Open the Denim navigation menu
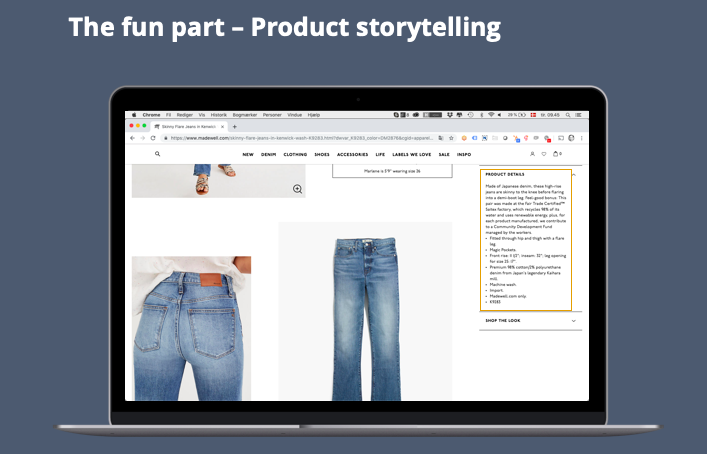This screenshot has width=707, height=454. coord(268,154)
